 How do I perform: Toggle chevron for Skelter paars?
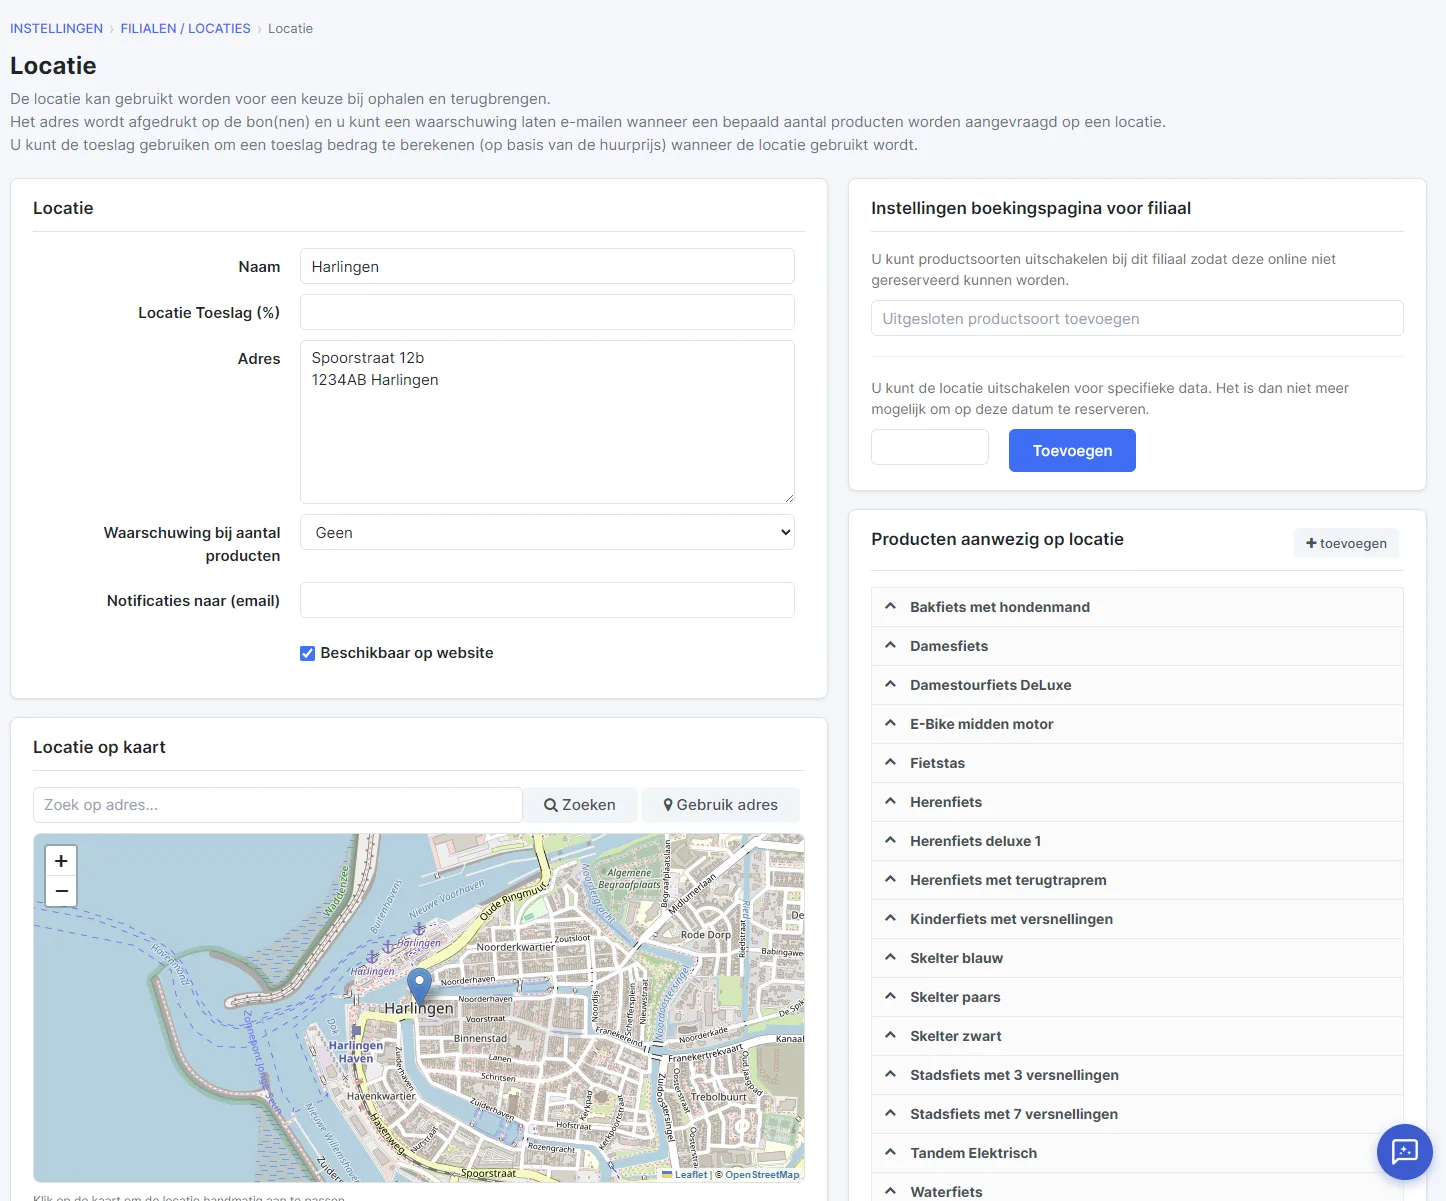[x=890, y=996]
